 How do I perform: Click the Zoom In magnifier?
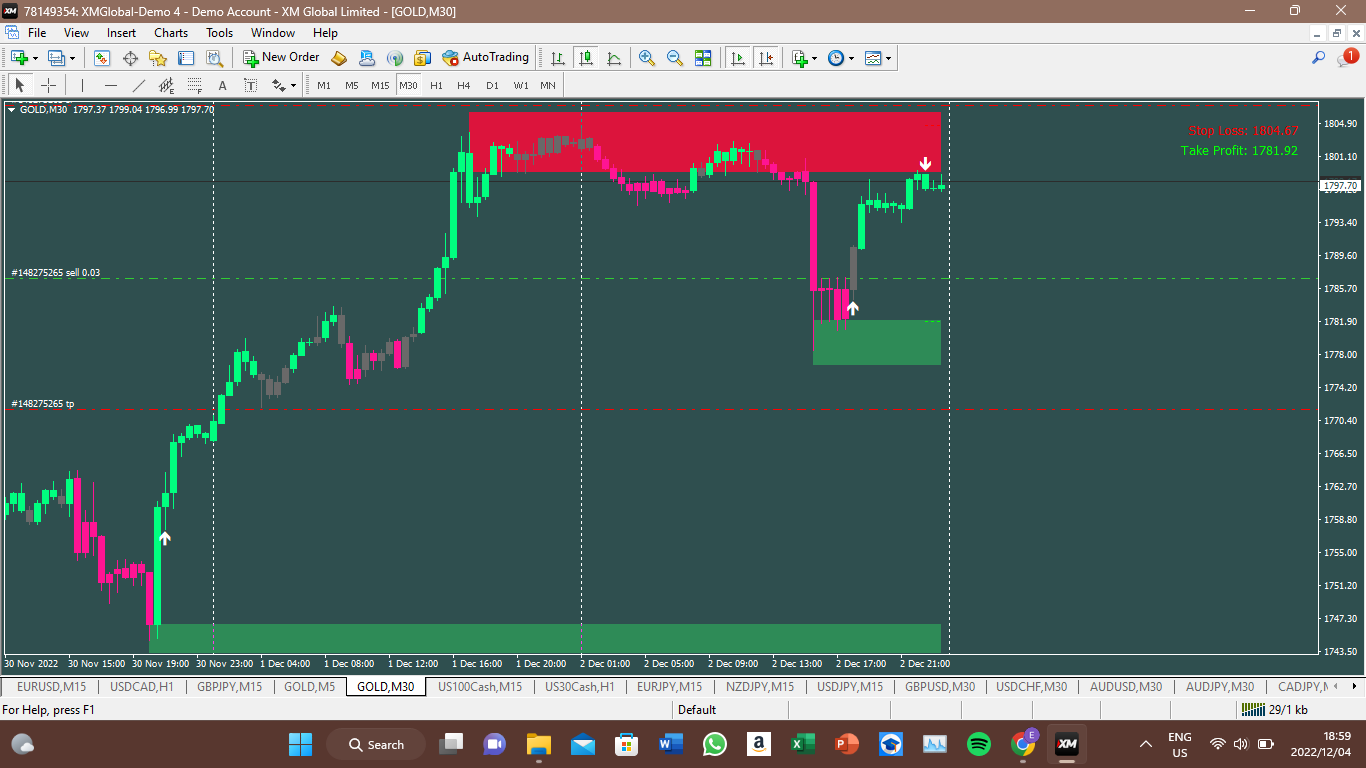(x=647, y=58)
